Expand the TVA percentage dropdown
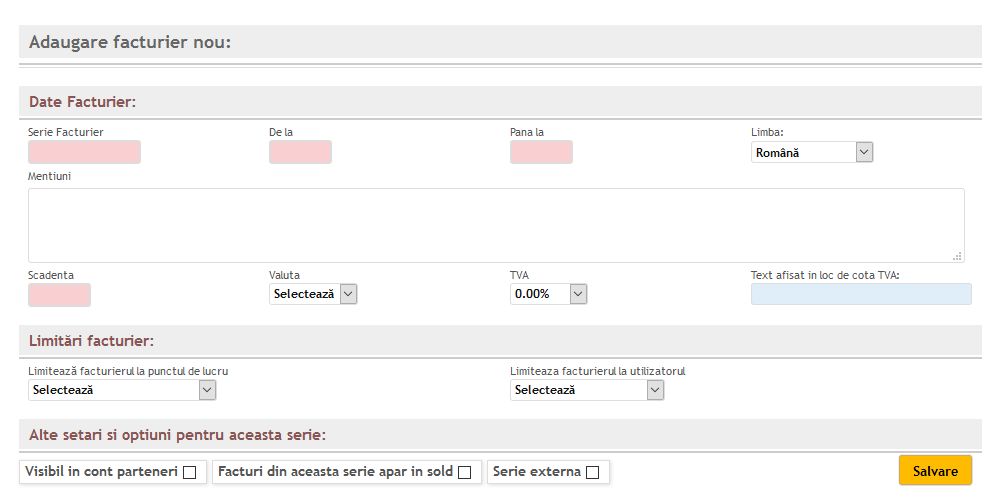This screenshot has width=1002, height=497. 548,294
